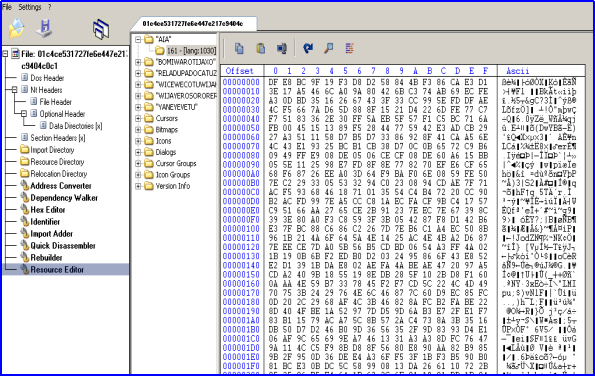Select the Dialogs resource folder
This screenshot has width=595, height=377.
166,152
